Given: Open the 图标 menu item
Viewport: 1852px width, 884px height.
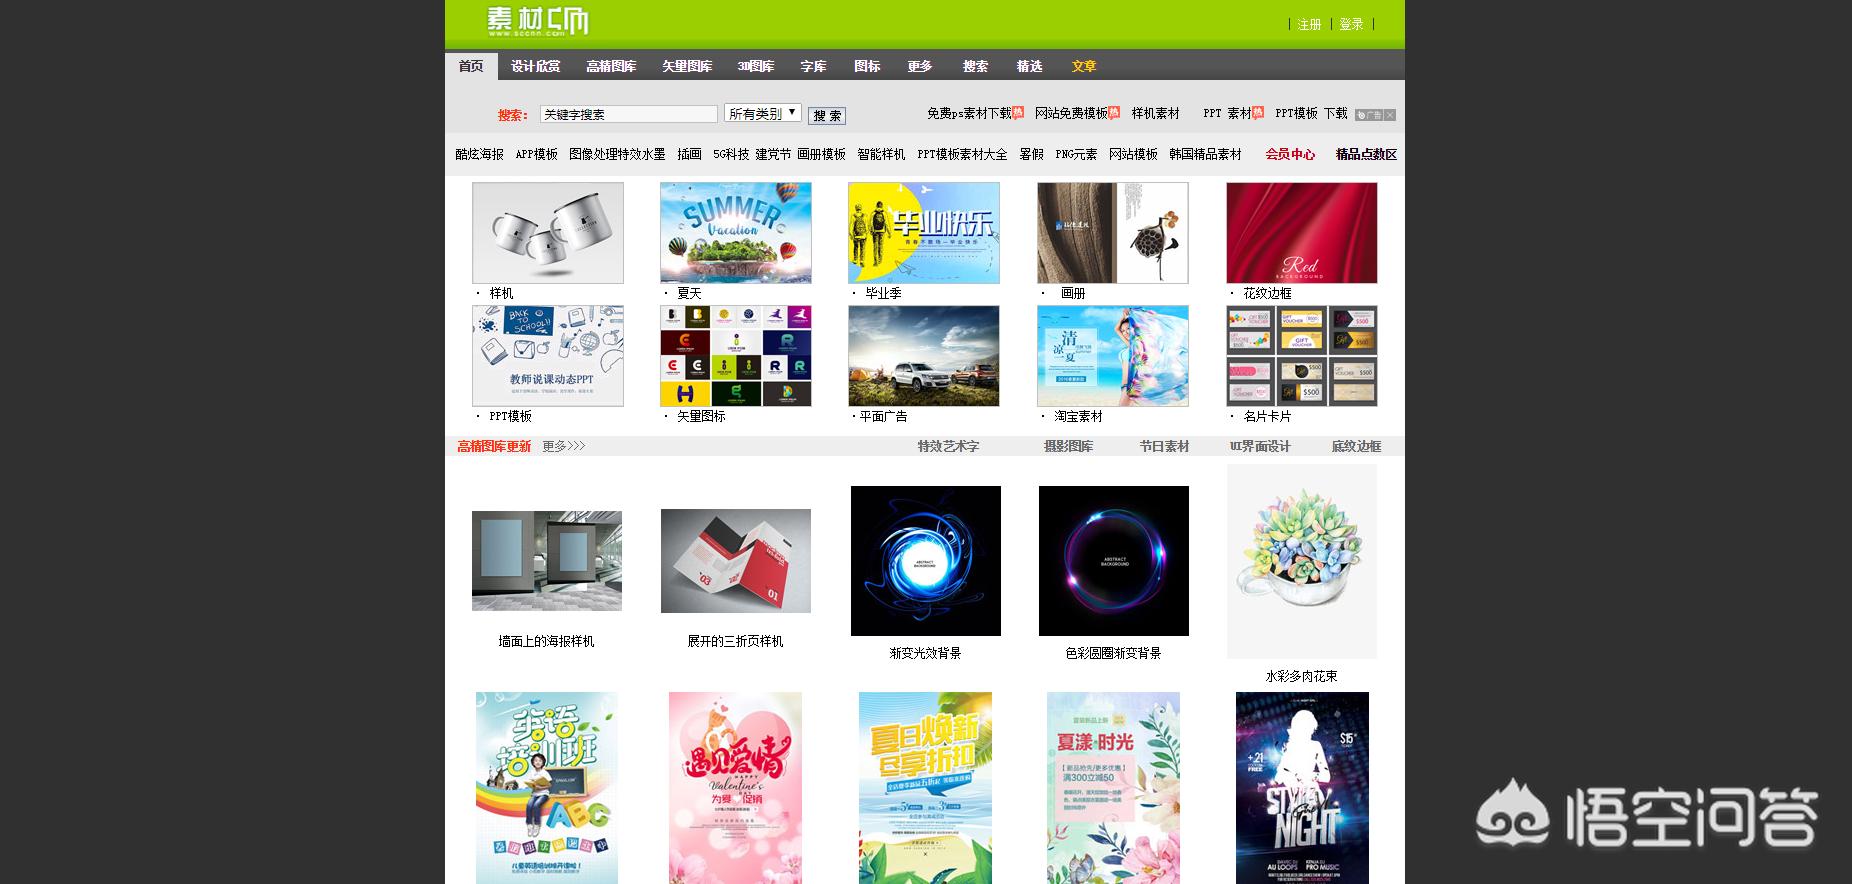Looking at the screenshot, I should [867, 66].
